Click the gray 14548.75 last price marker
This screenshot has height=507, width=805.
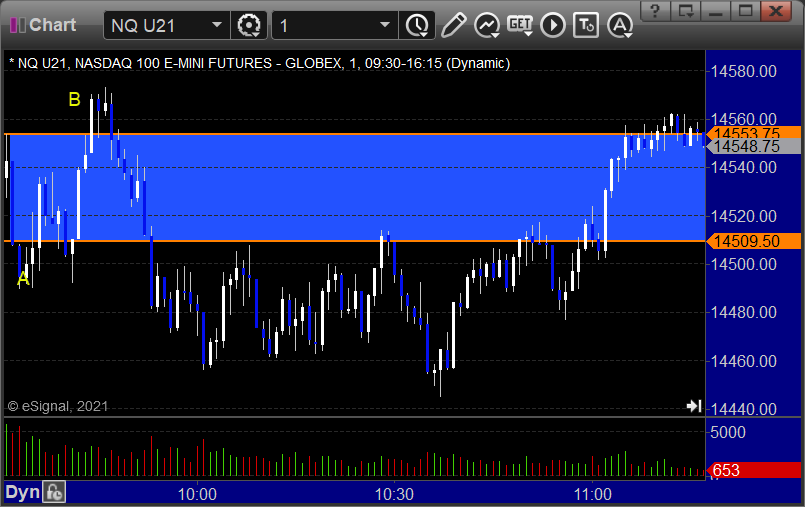click(754, 146)
